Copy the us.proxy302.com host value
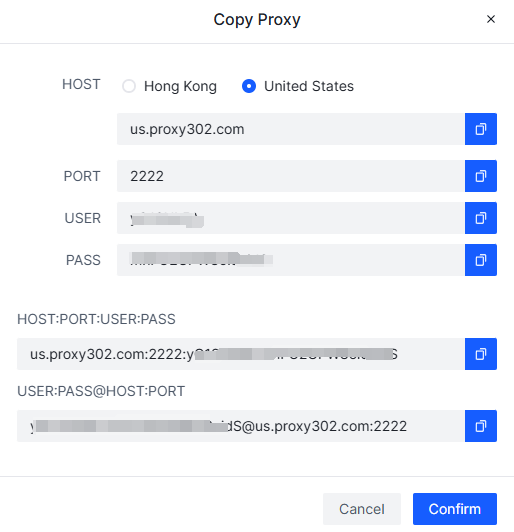Viewport: 514px width, 532px height. click(x=481, y=129)
